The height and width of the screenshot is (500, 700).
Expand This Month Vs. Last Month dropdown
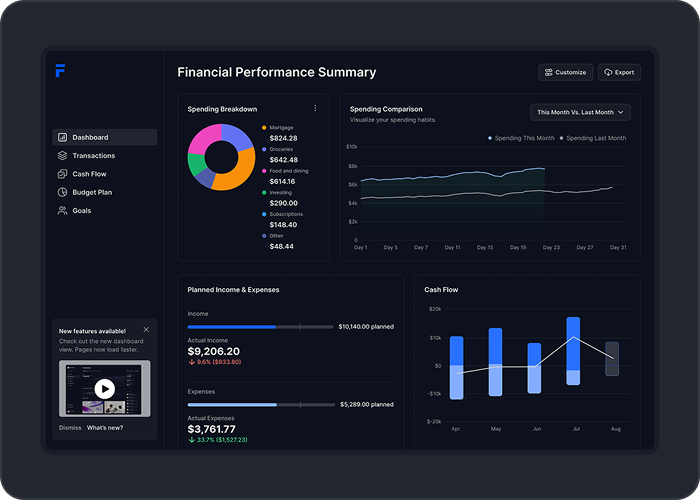(581, 113)
